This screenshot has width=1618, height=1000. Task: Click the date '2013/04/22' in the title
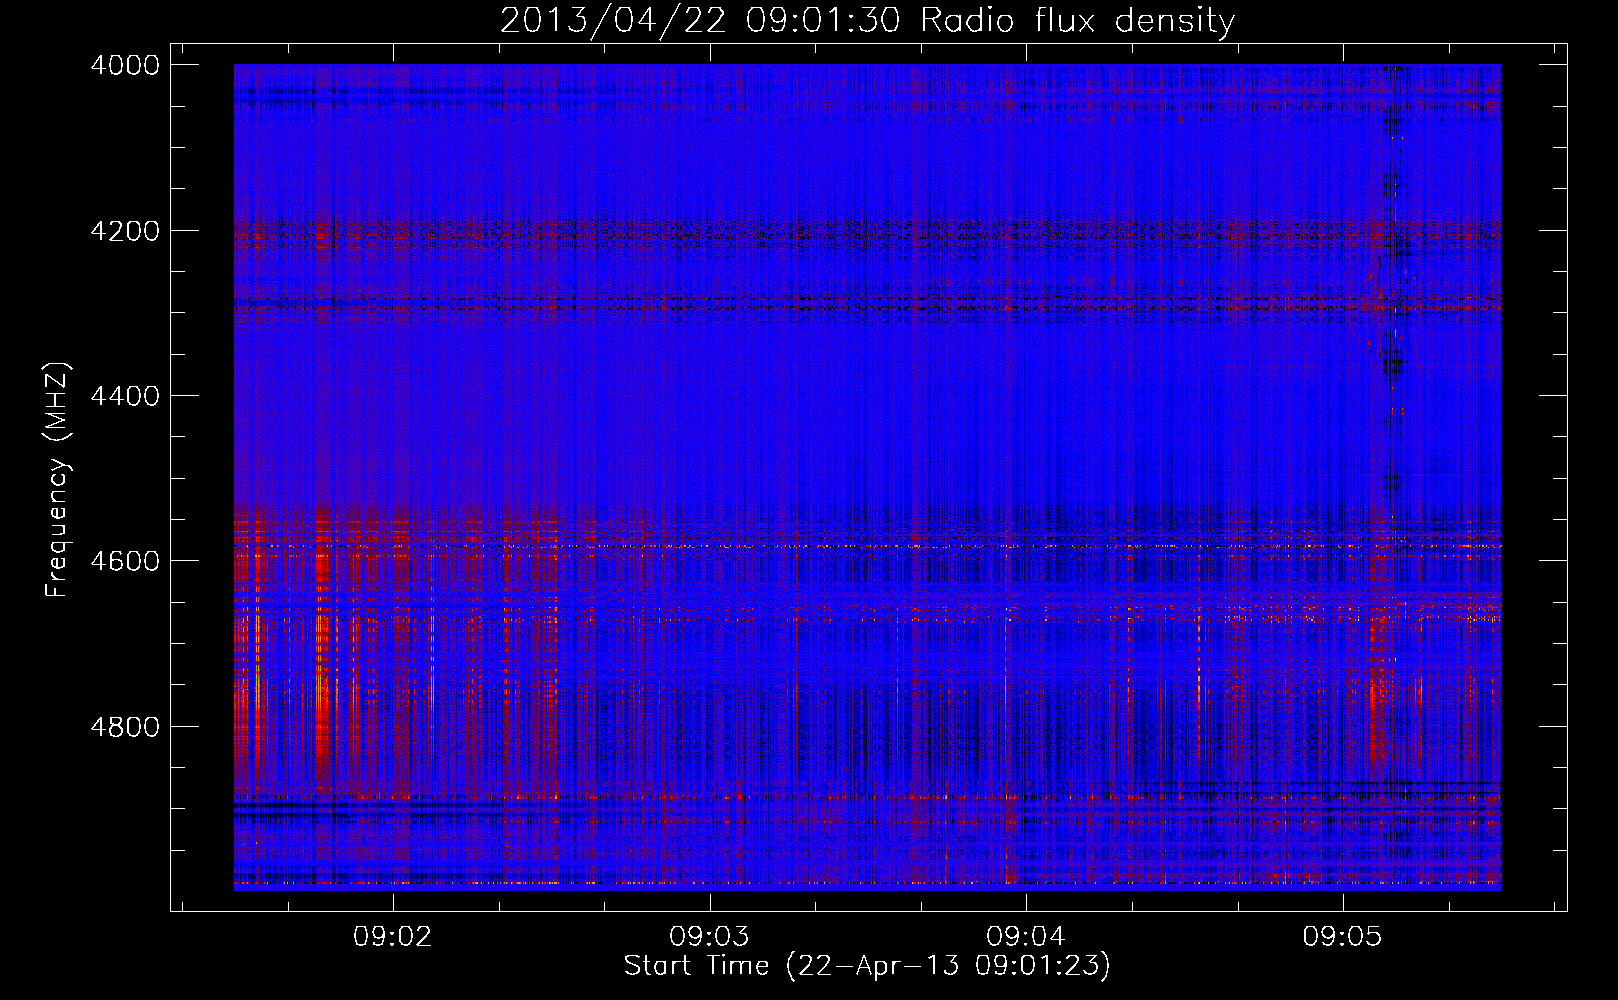click(x=612, y=21)
